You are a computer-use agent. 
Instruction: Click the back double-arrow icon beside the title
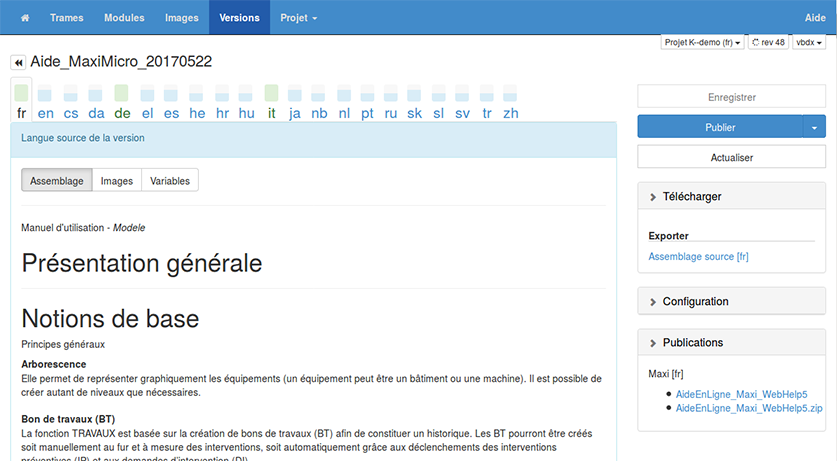[18, 63]
